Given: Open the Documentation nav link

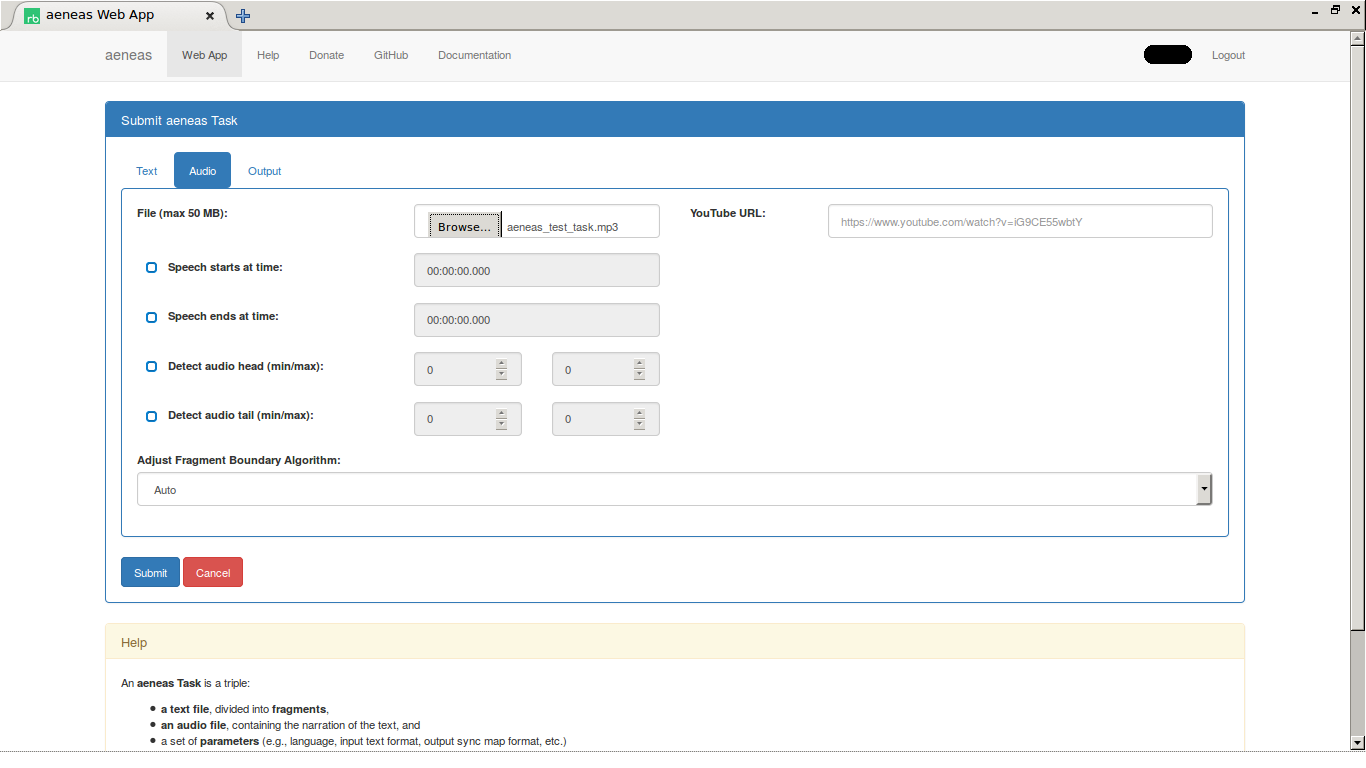Looking at the screenshot, I should [x=474, y=55].
